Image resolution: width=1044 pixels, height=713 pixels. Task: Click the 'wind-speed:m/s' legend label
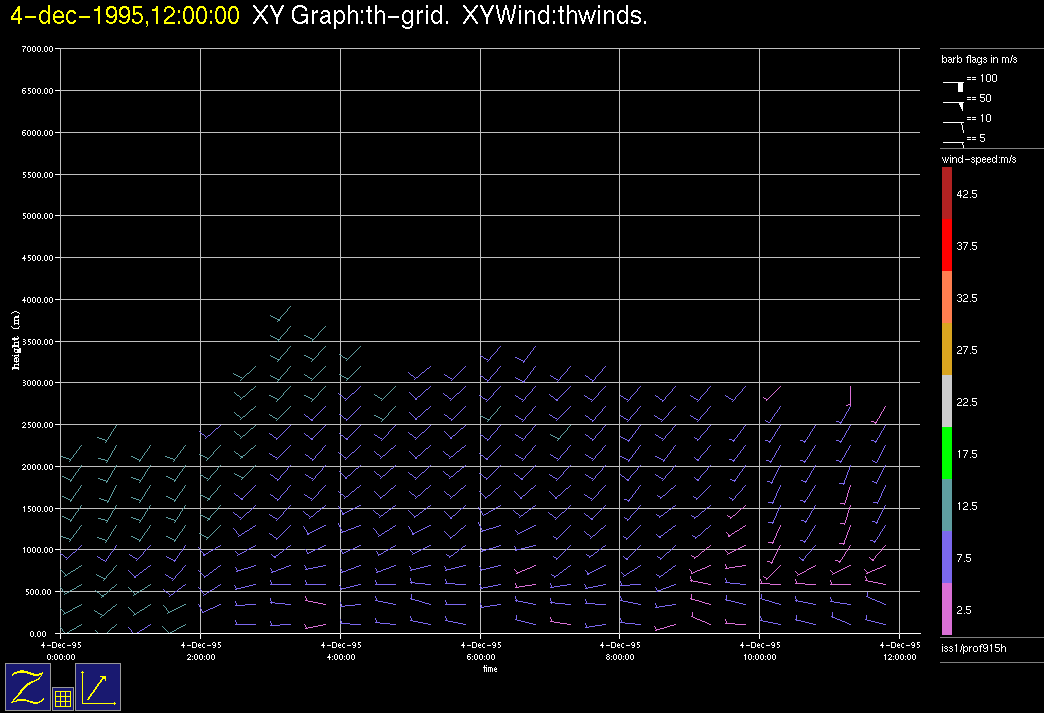(x=978, y=159)
